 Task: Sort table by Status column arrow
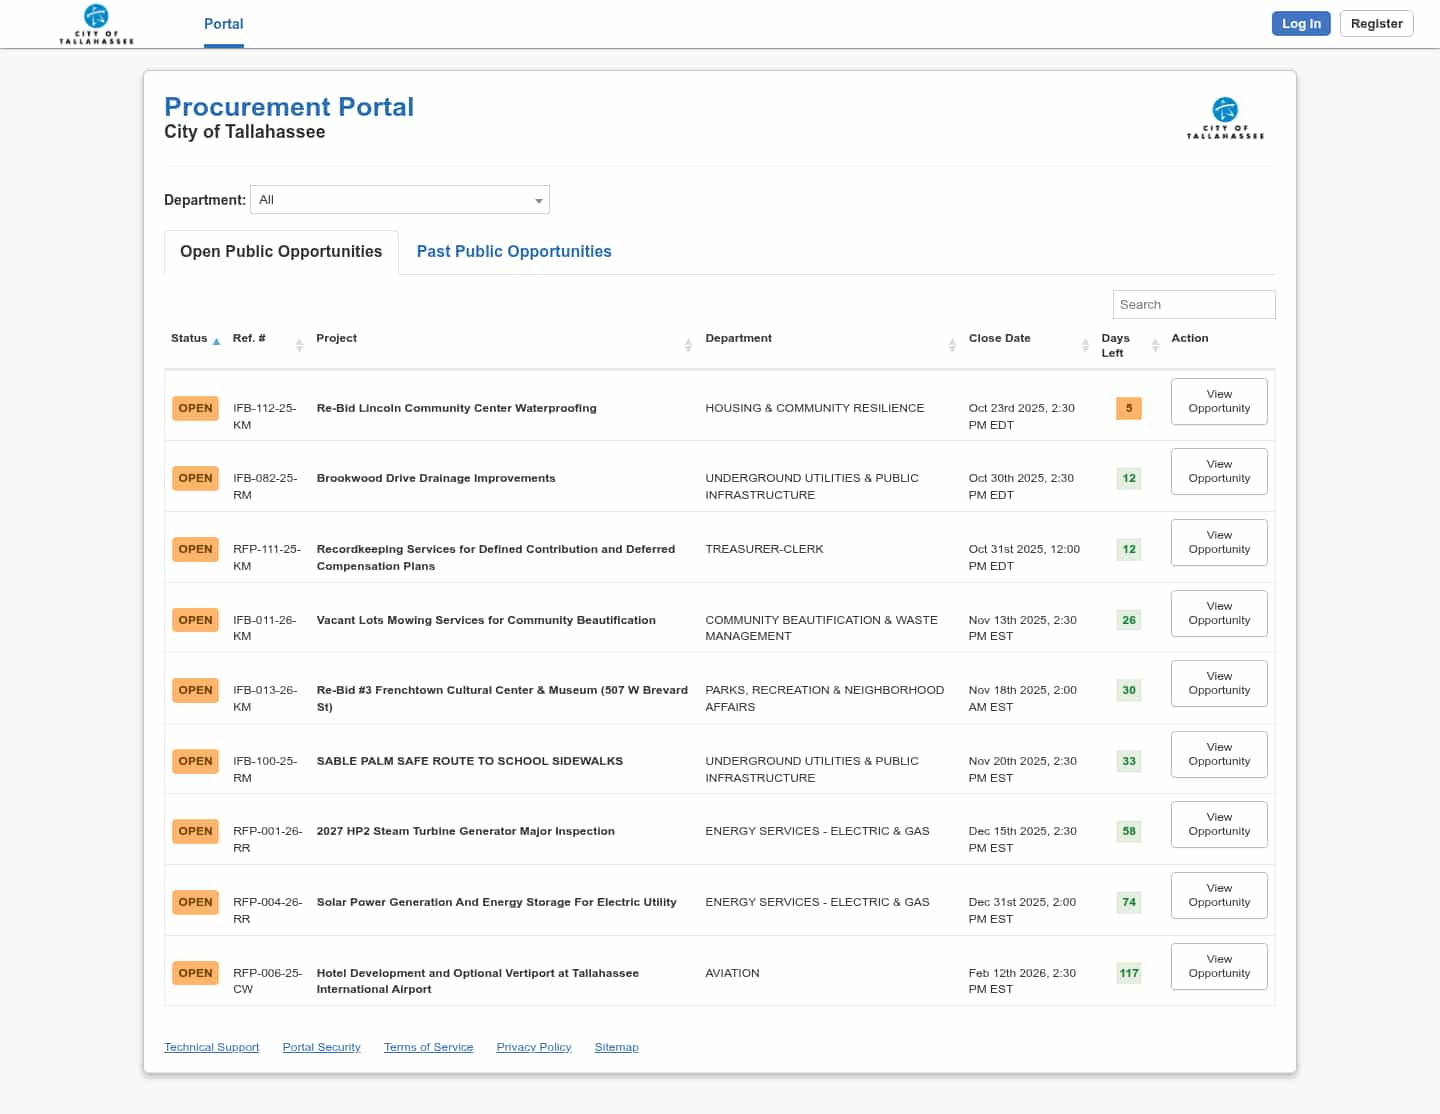[216, 341]
